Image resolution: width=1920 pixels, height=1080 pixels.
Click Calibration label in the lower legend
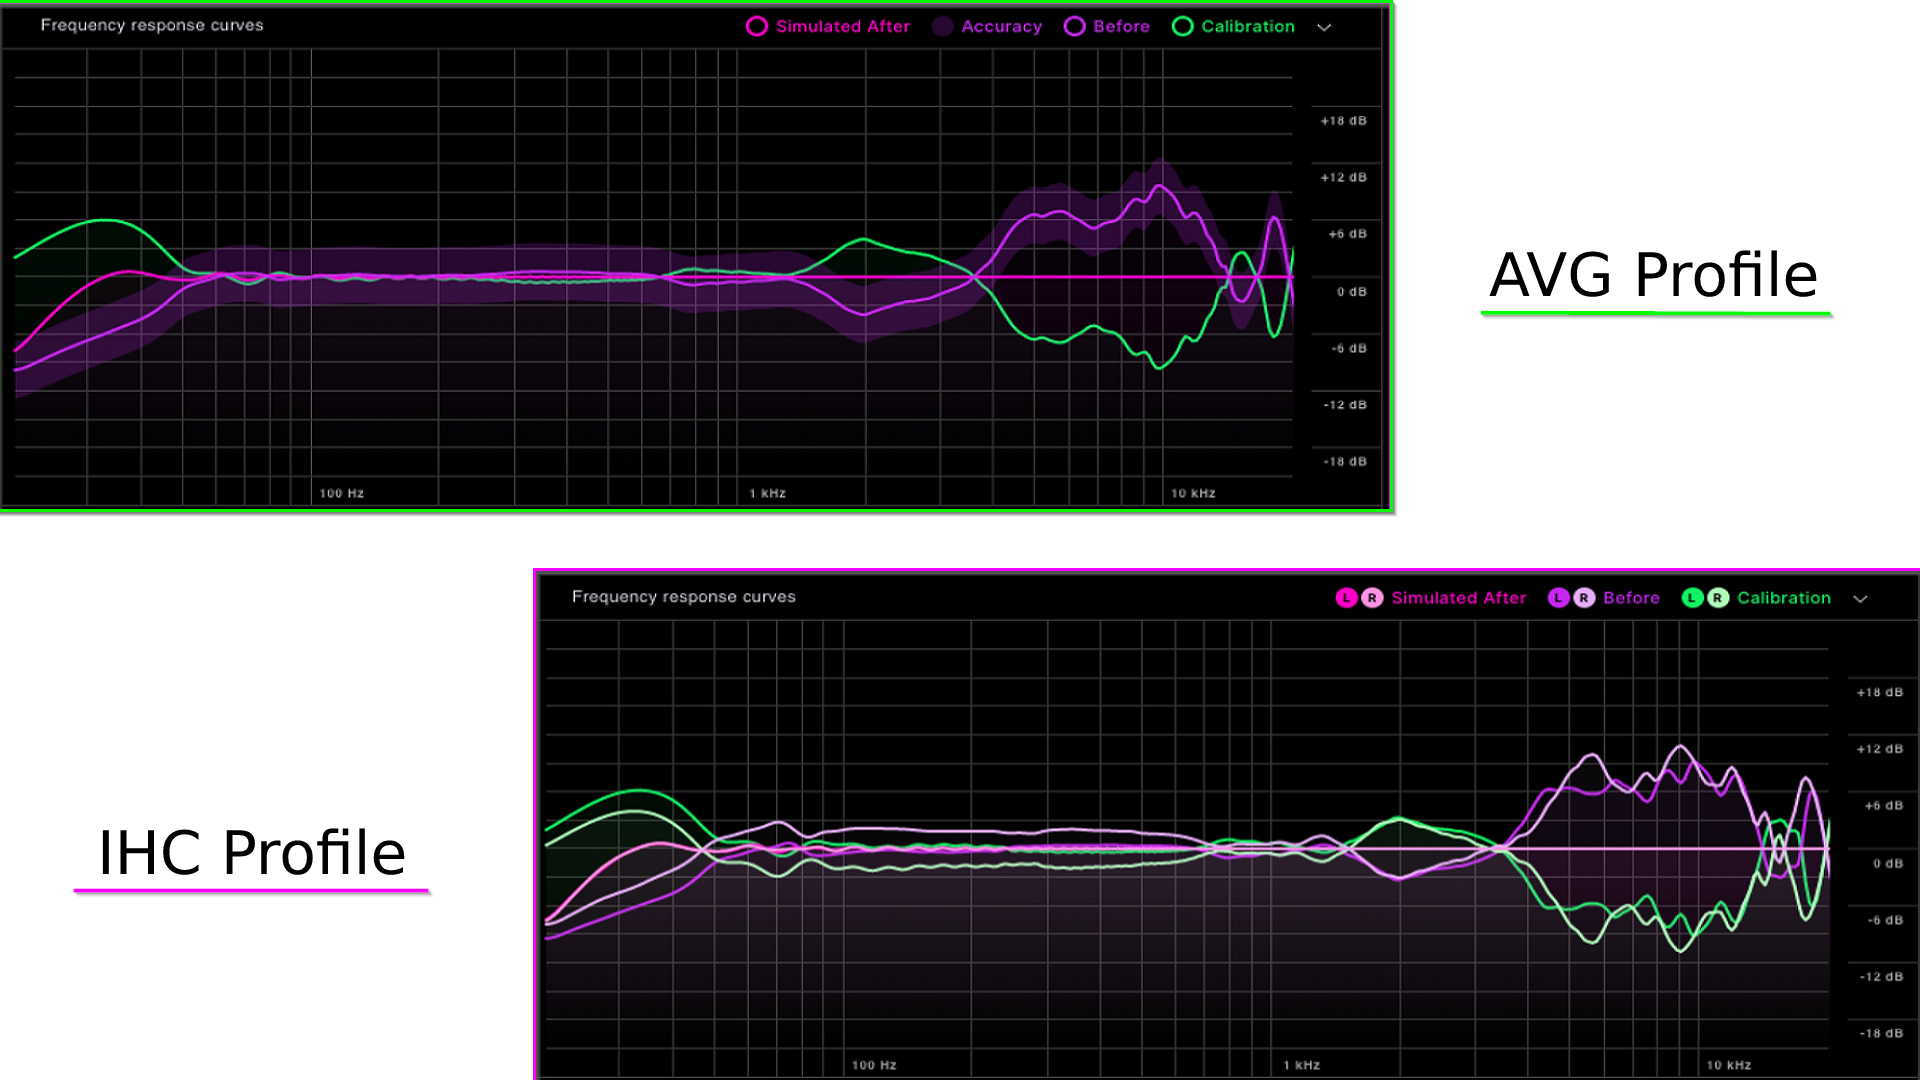tap(1783, 598)
